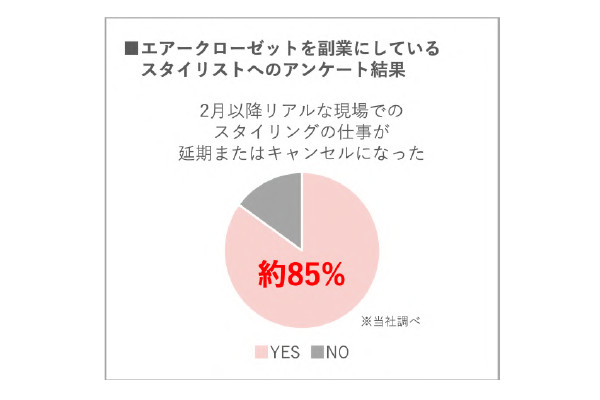Viewport: 600px width, 400px height.
Task: Click subtitle line 延期またはキャンセルになった
Action: point(301,153)
